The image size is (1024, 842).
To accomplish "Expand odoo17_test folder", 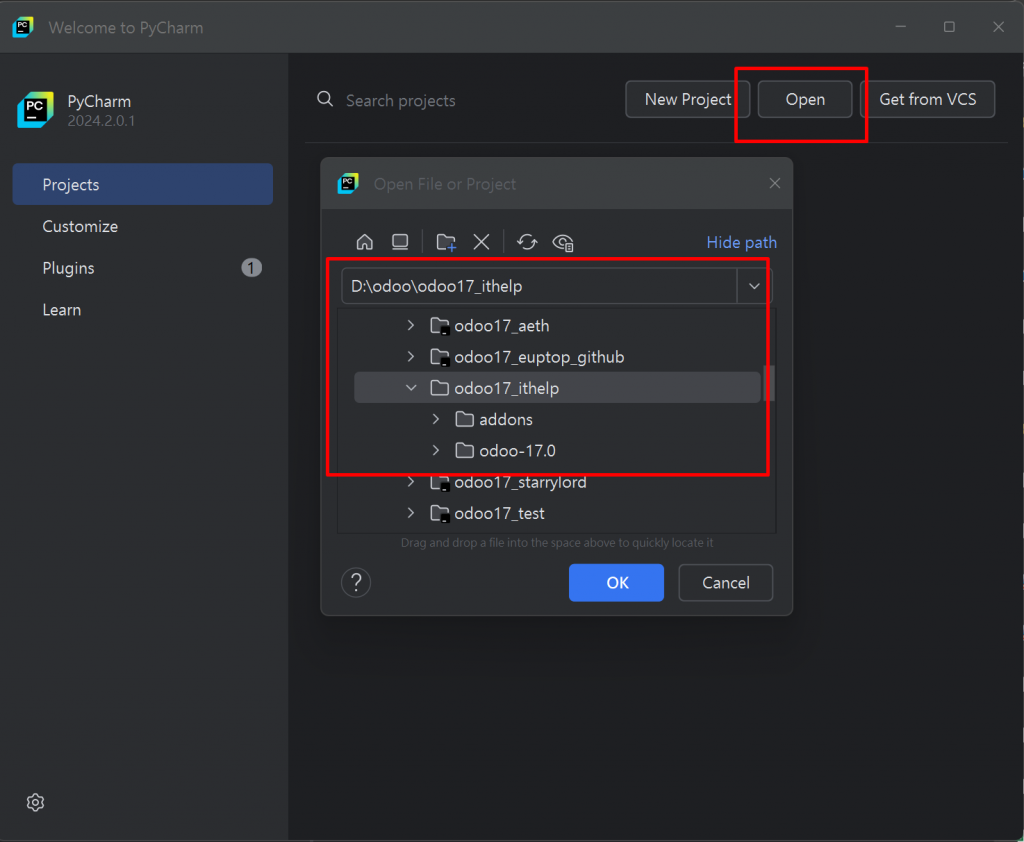I will click(411, 513).
